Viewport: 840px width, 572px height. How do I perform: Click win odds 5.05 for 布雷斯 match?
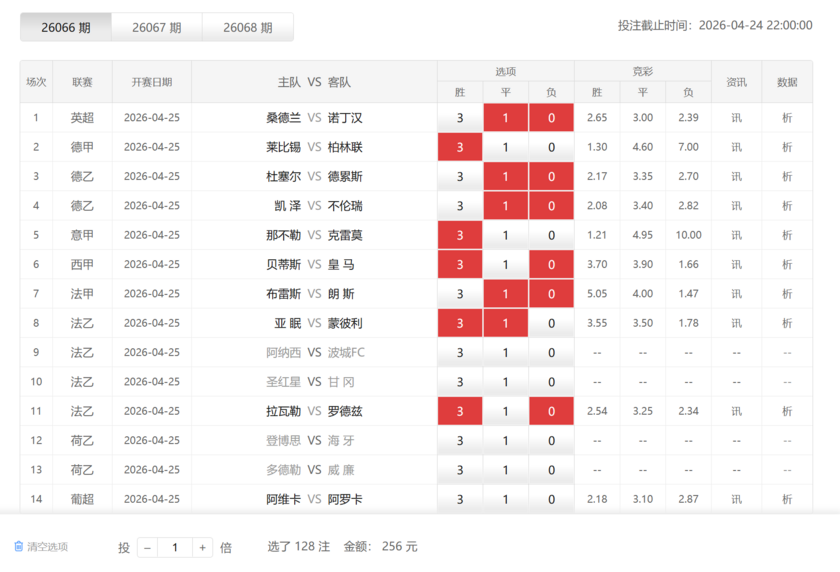pos(597,293)
